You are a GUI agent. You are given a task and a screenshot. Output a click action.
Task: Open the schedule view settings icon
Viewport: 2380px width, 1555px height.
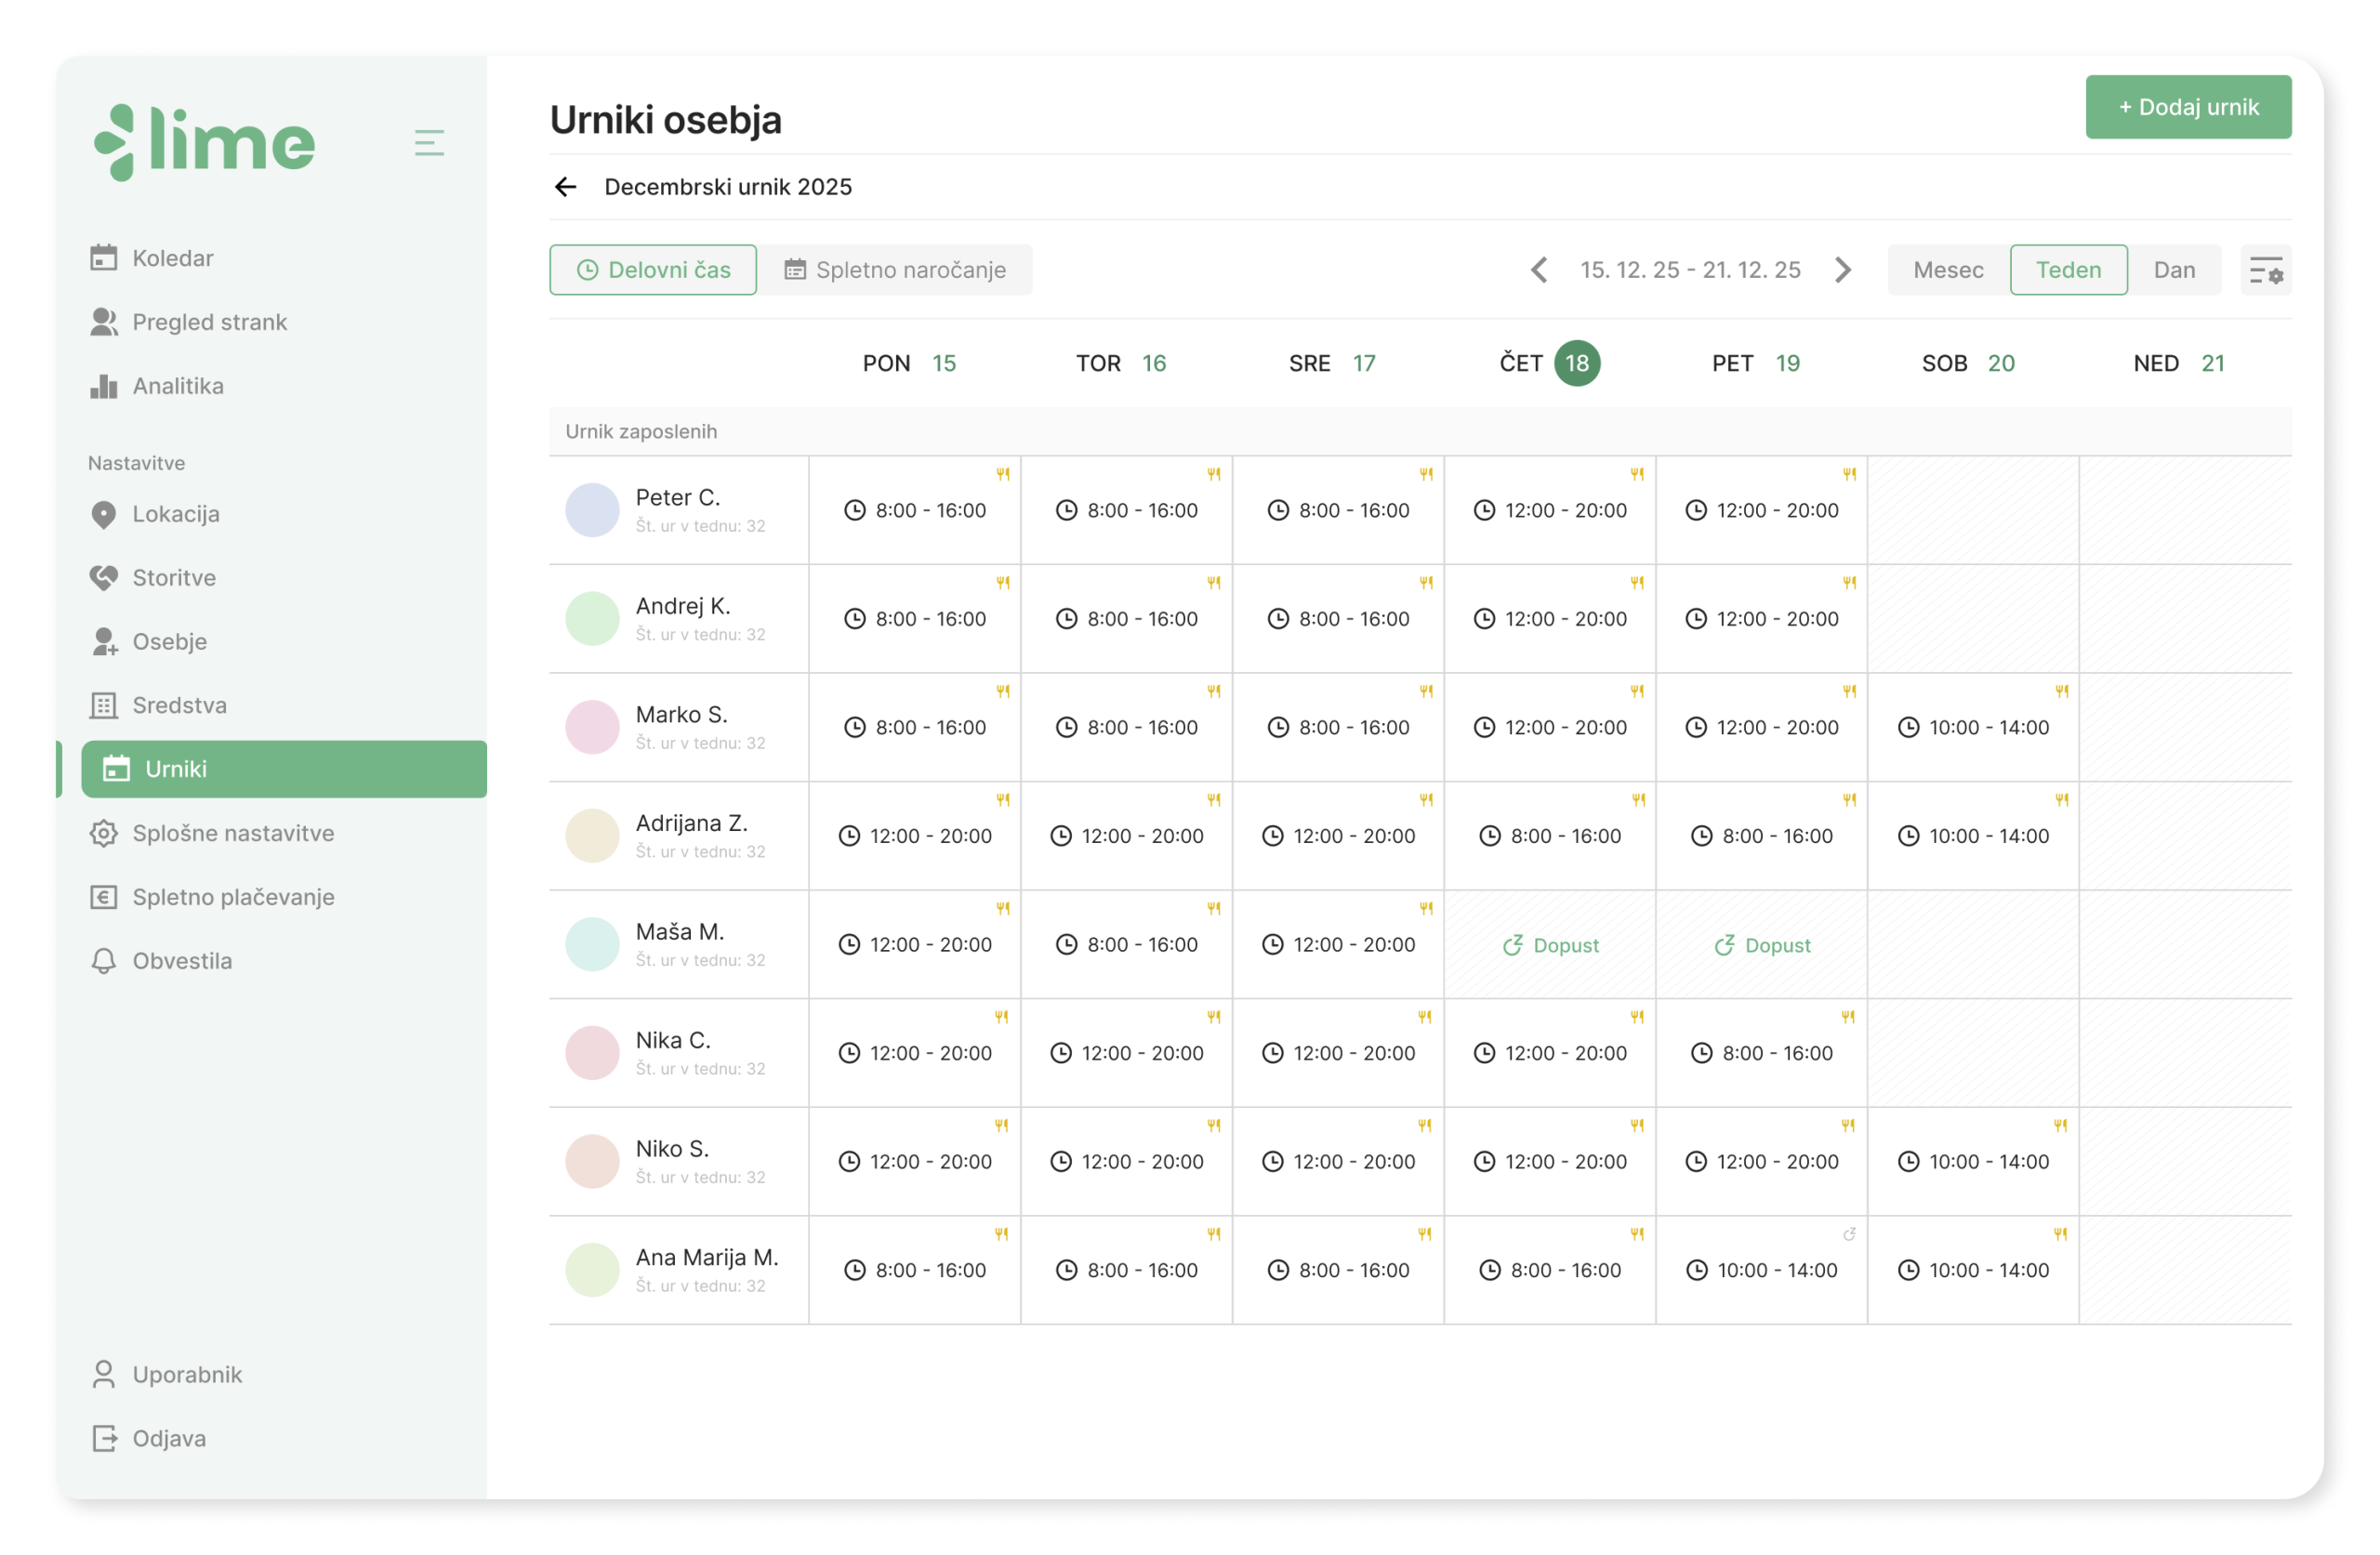coord(2265,270)
